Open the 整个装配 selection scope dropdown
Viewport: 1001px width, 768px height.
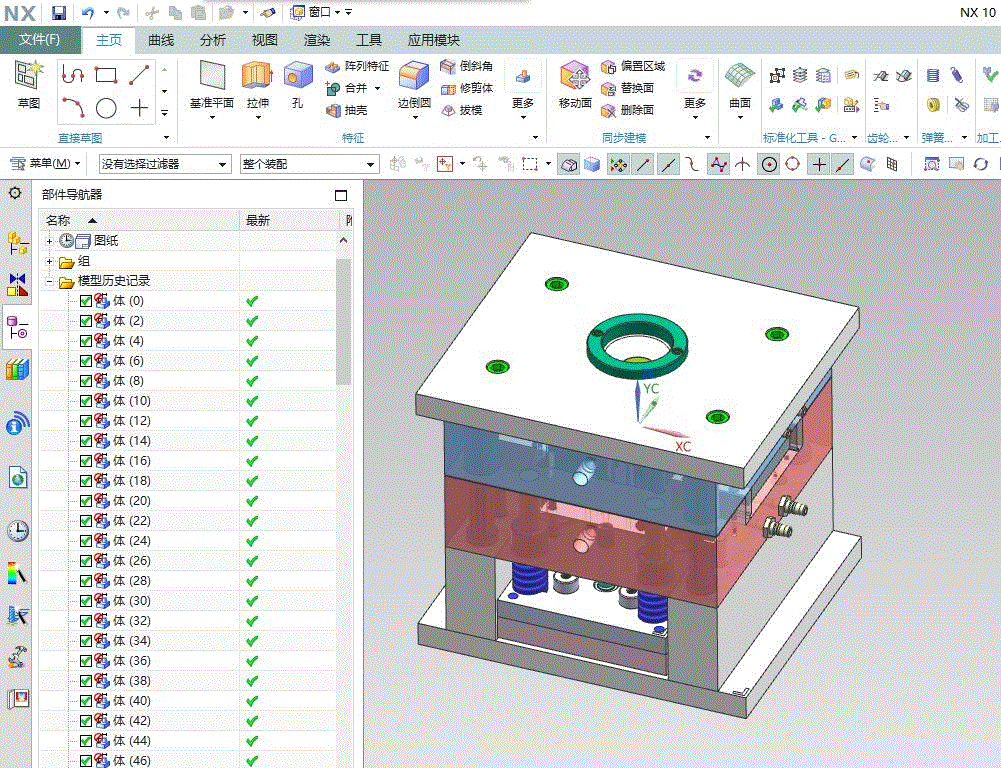click(x=308, y=164)
